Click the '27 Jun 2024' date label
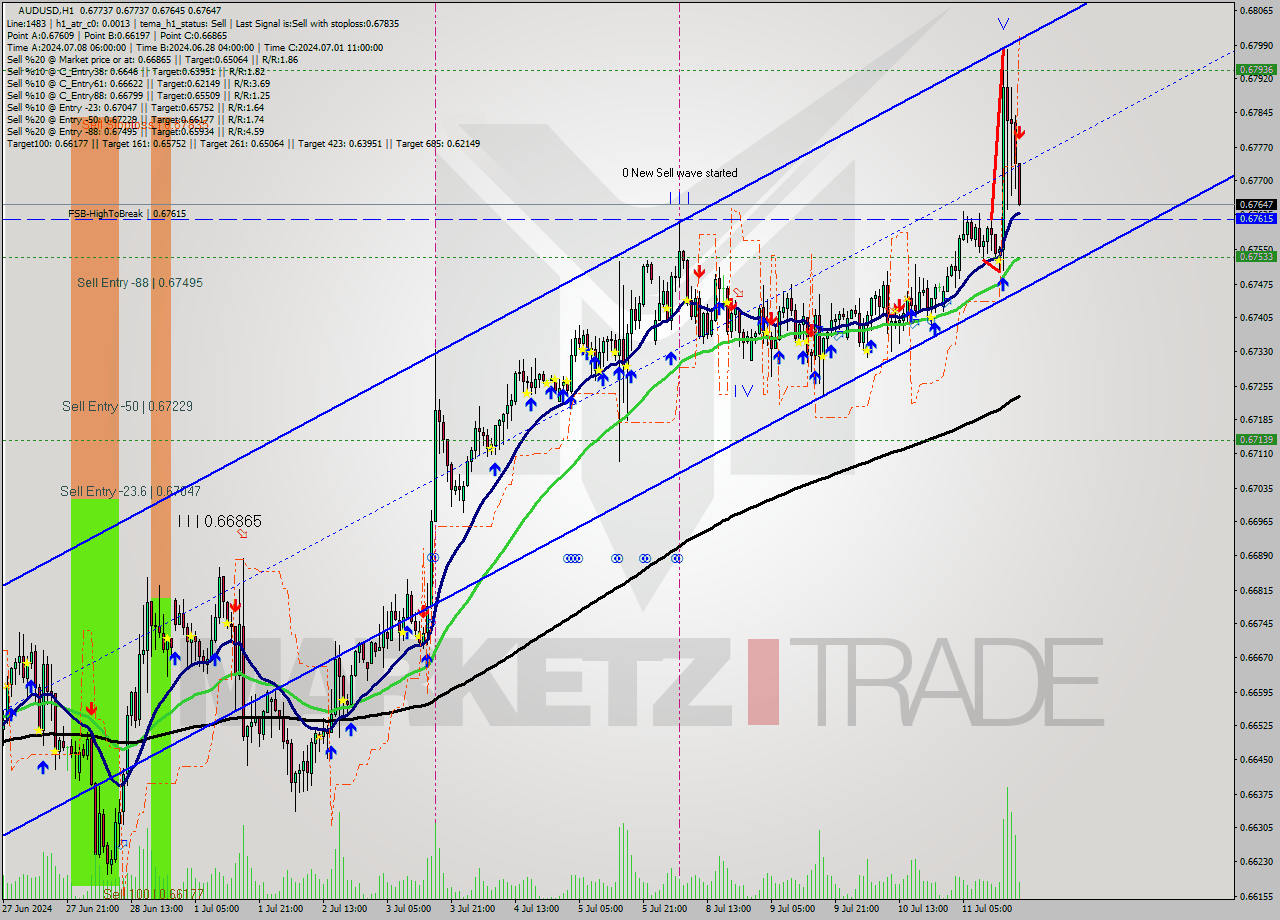The width and height of the screenshot is (1280, 920). [x=28, y=909]
